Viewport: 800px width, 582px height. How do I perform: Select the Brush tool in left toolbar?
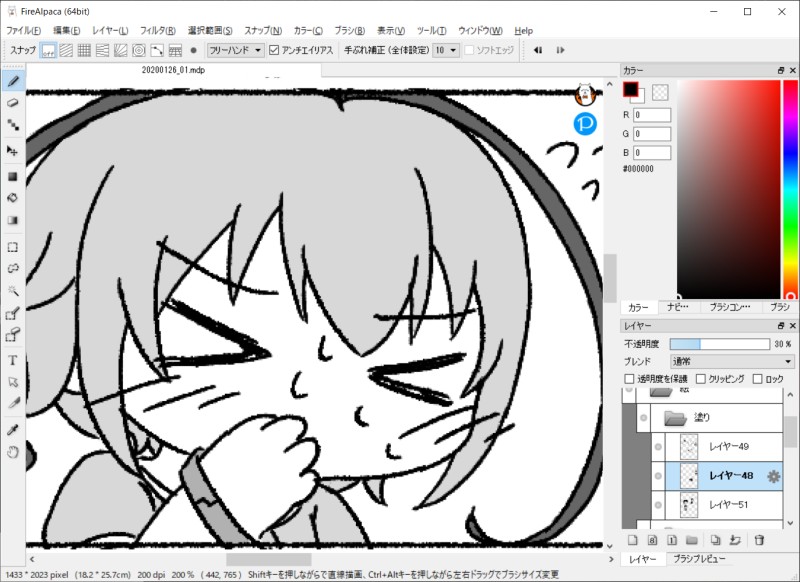(13, 81)
